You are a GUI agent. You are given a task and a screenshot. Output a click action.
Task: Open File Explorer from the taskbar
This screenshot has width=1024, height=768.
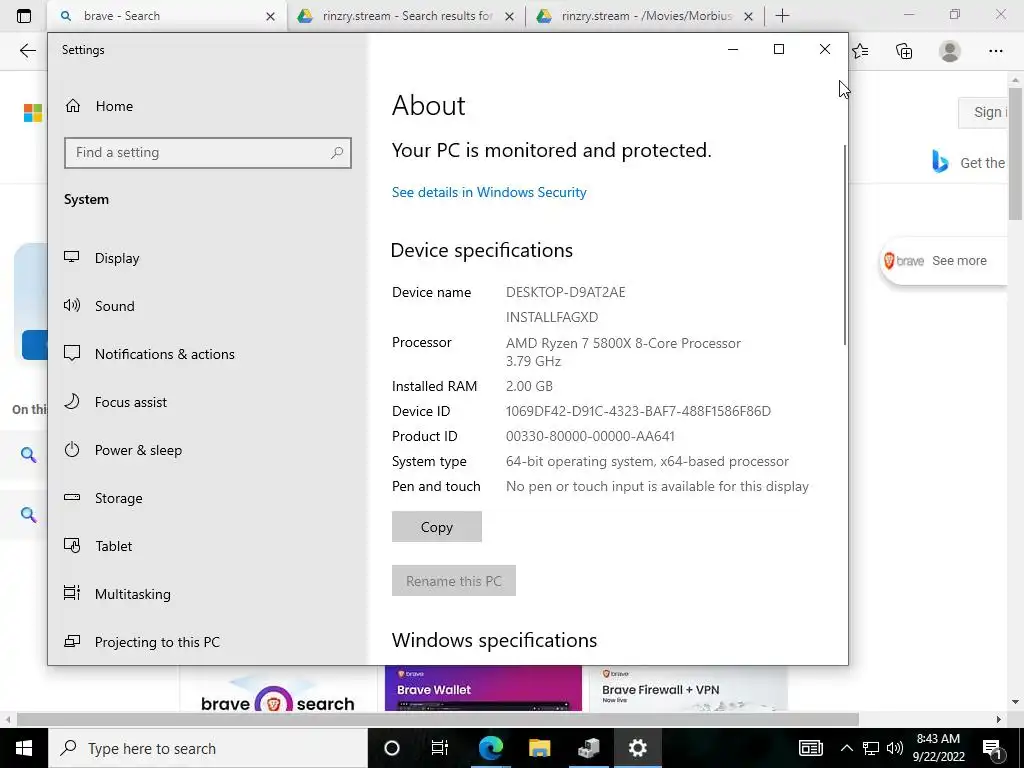(x=539, y=748)
